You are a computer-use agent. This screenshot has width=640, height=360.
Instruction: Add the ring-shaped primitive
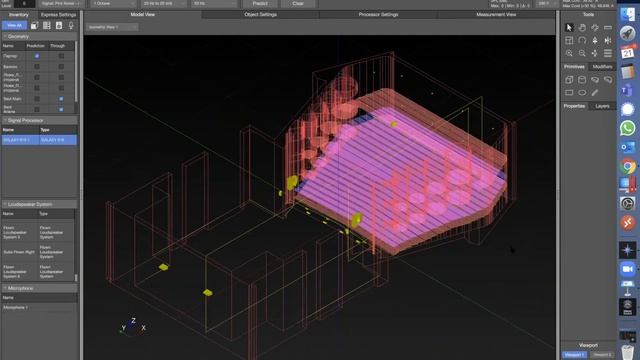(595, 80)
